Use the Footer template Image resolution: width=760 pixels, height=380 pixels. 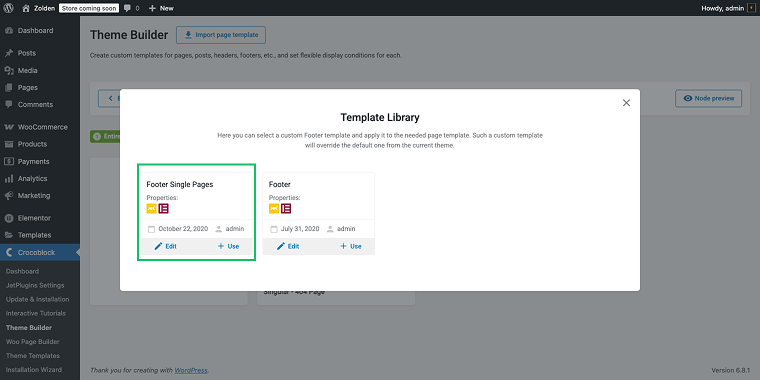pos(350,246)
